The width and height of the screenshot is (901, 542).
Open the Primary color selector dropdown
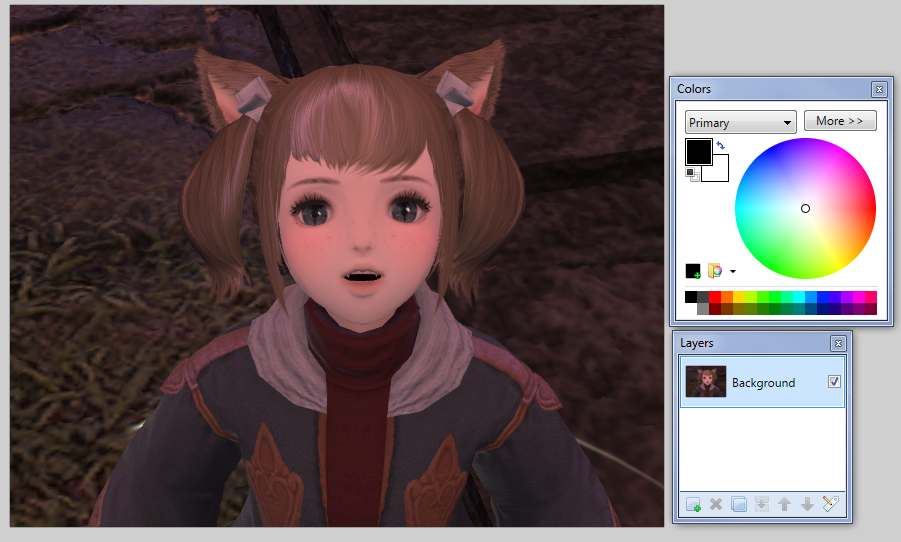click(x=741, y=122)
